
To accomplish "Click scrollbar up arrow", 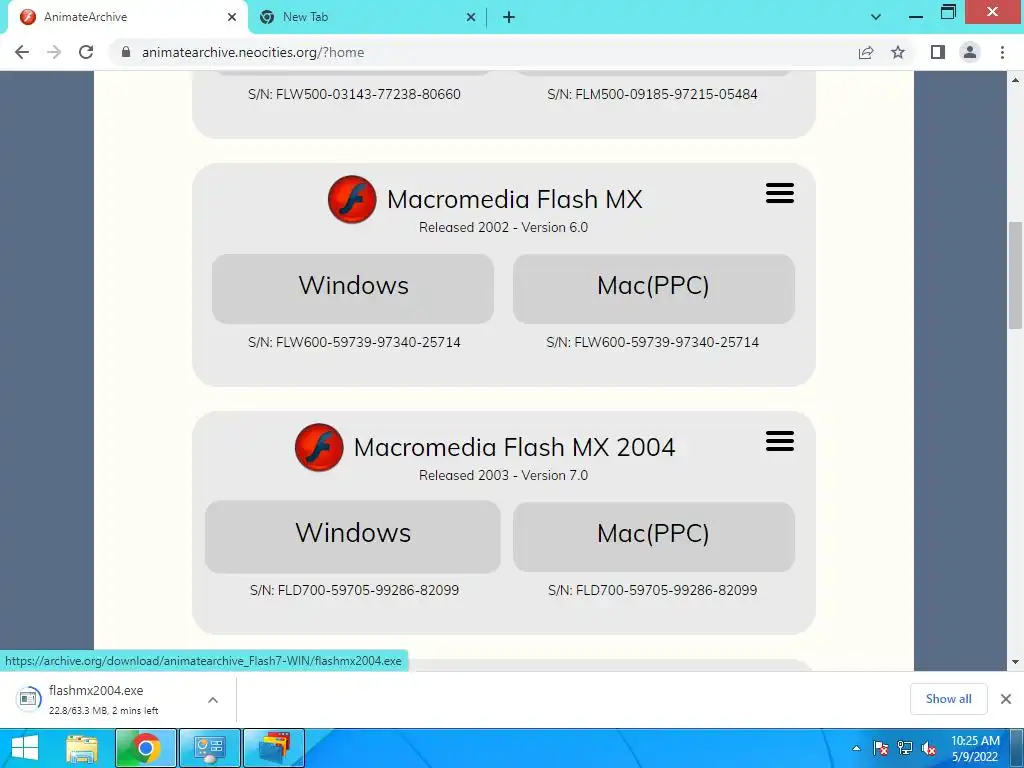I will pyautogui.click(x=1016, y=80).
